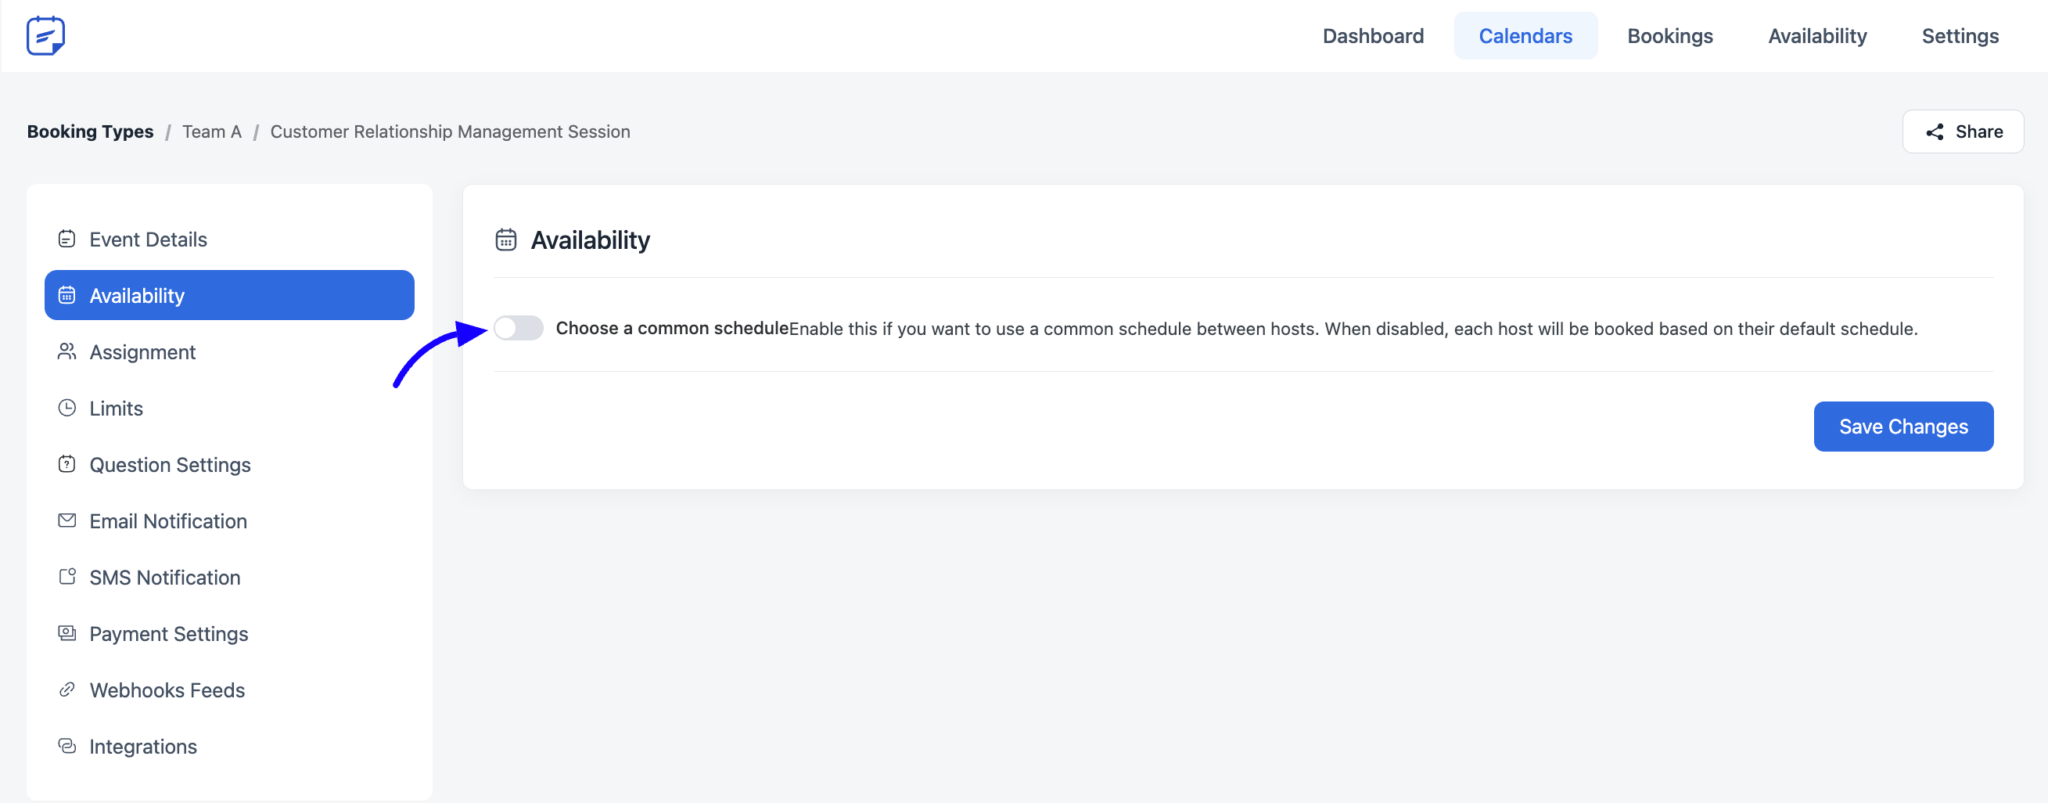Click the Limits clock icon
This screenshot has width=2048, height=803.
(x=67, y=408)
